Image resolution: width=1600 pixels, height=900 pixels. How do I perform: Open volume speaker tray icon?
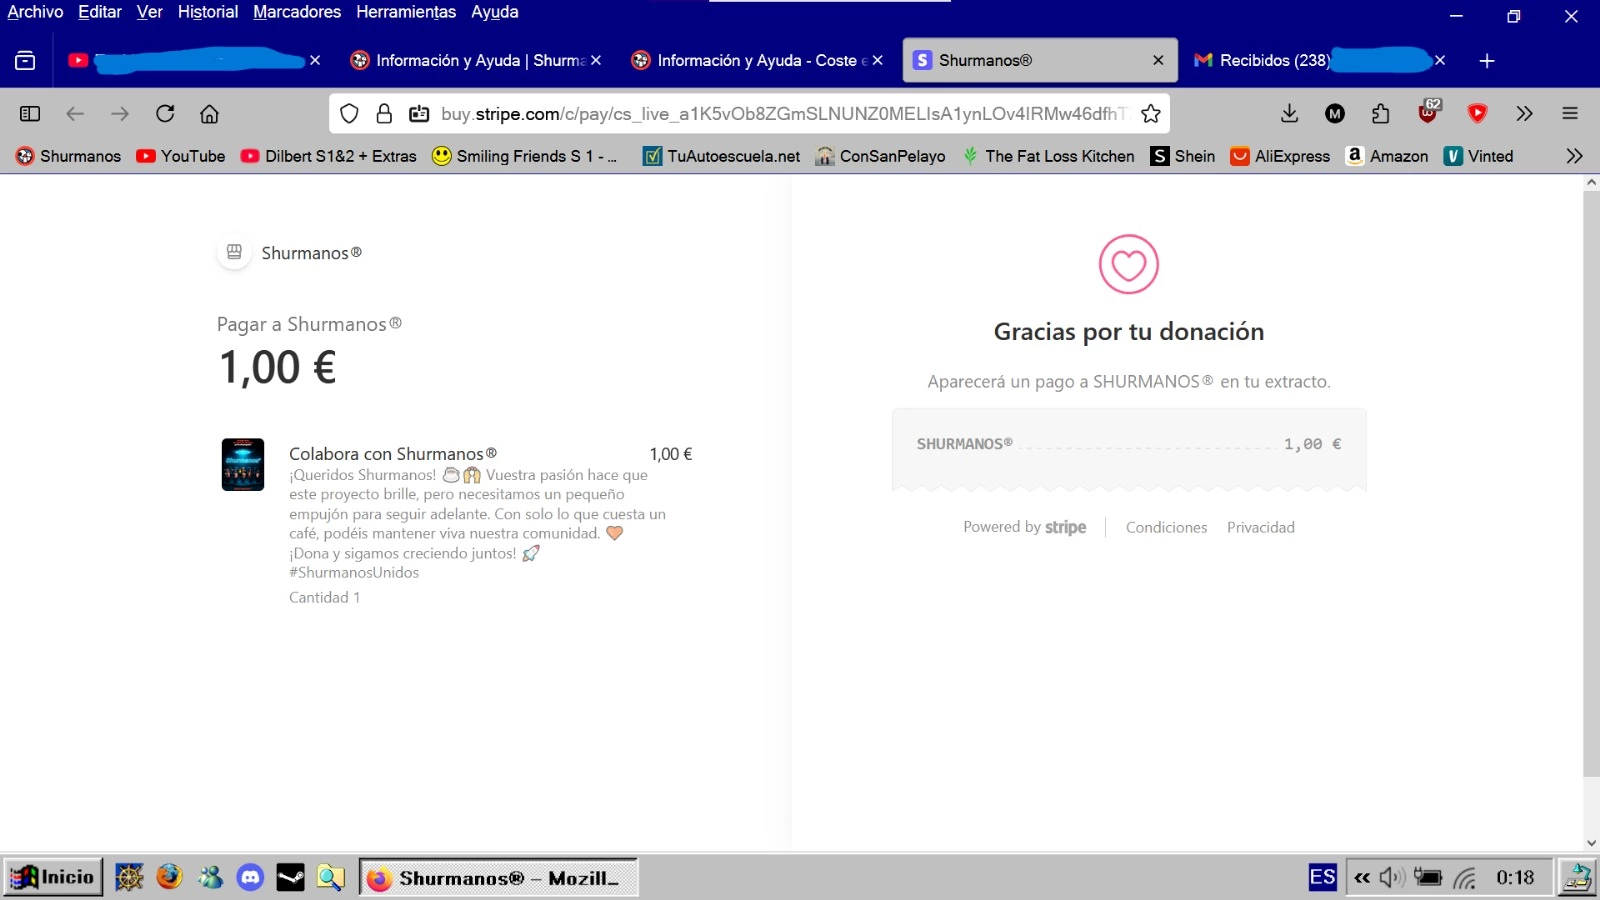tap(1391, 877)
